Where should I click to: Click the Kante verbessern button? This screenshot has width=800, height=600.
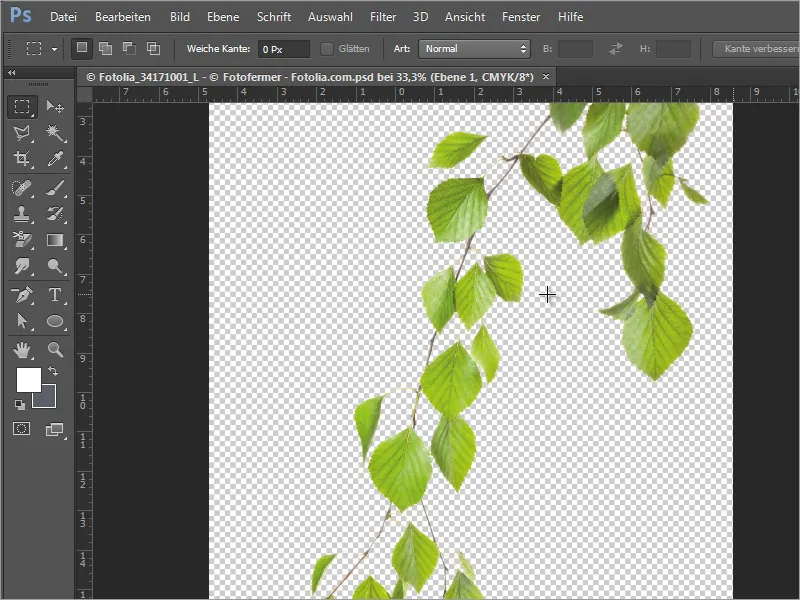(756, 49)
